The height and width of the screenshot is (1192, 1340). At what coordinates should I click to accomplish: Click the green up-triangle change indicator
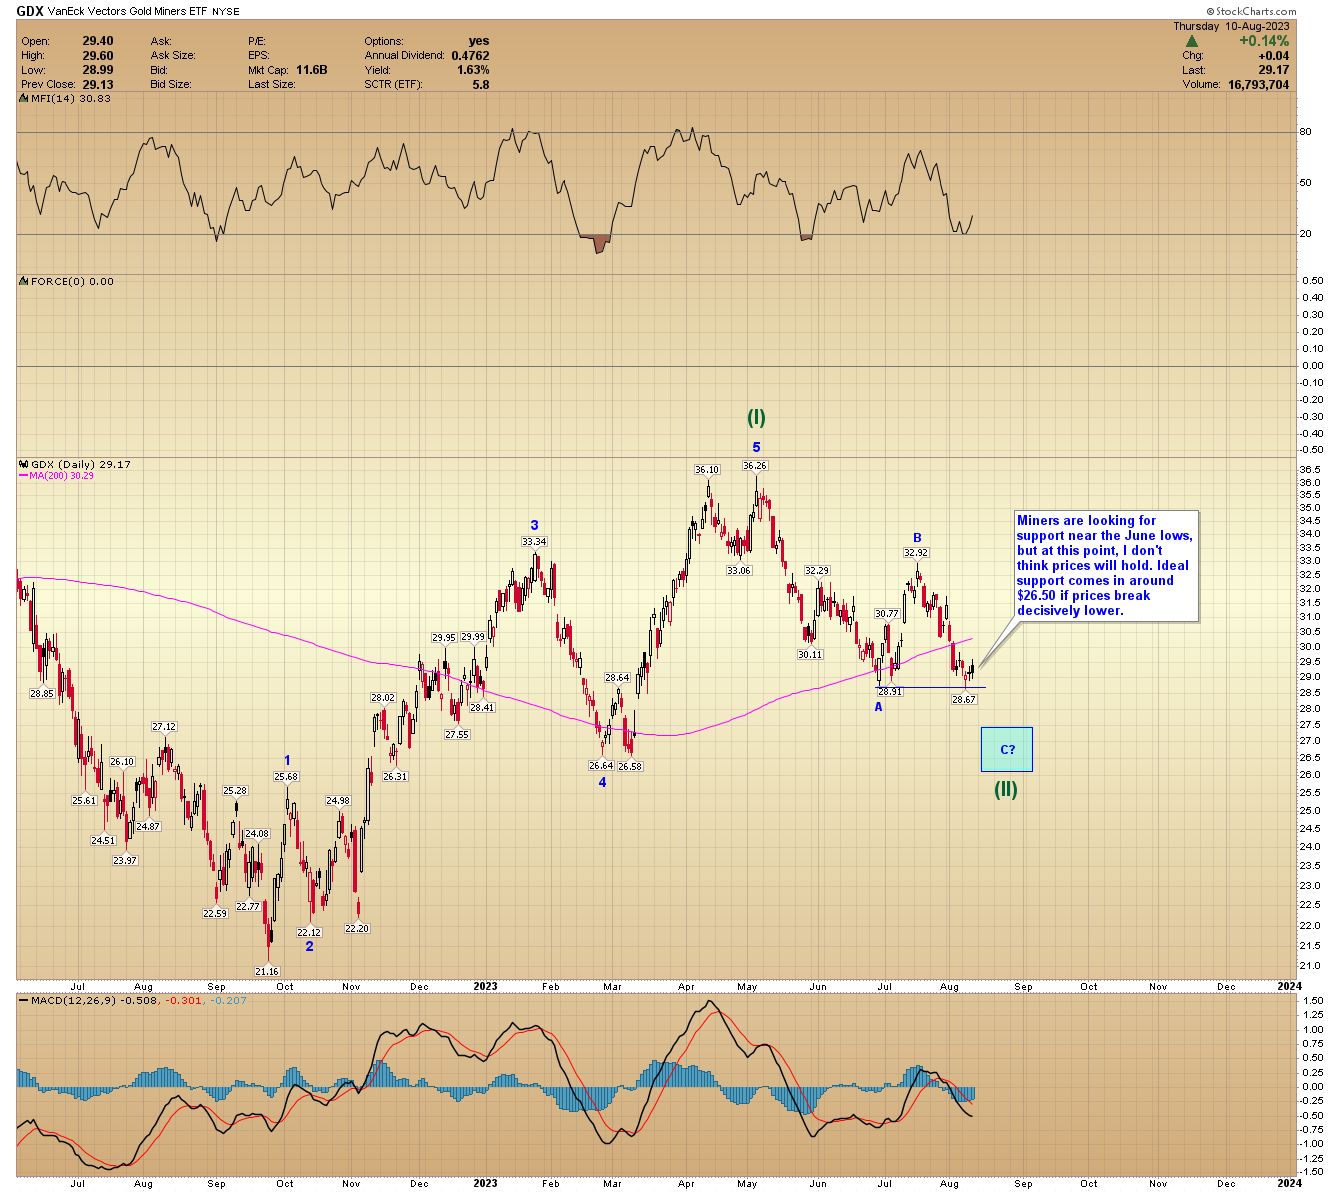click(1192, 41)
